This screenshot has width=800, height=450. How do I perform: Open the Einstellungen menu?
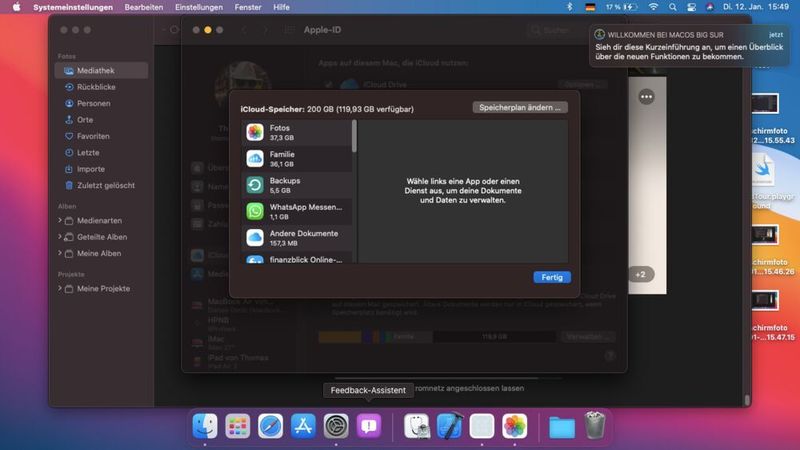199,7
